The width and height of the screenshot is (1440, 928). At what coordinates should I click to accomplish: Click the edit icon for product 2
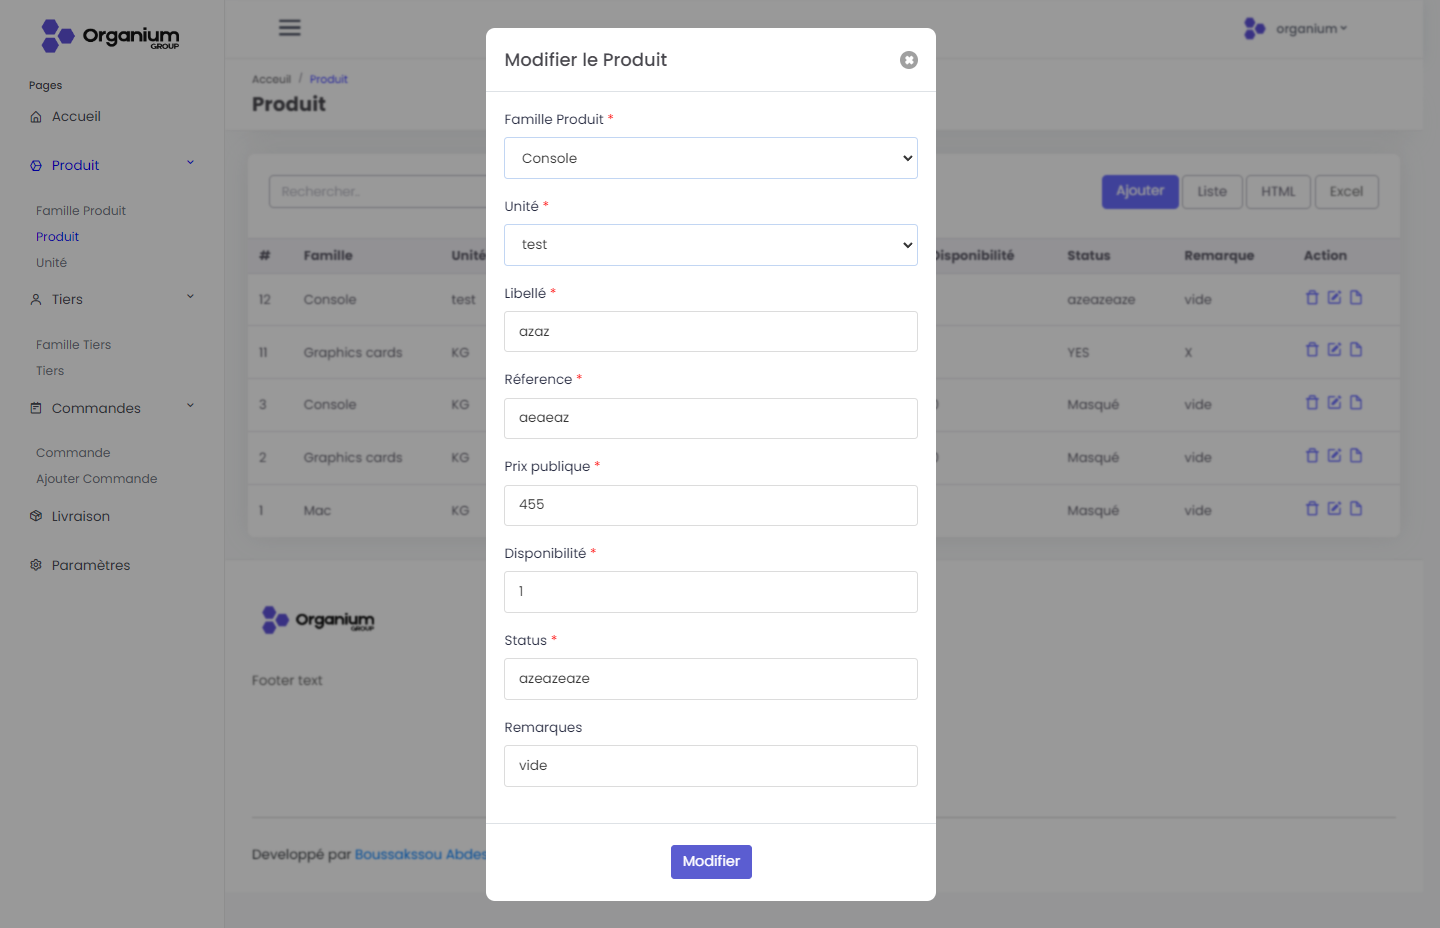click(1334, 456)
